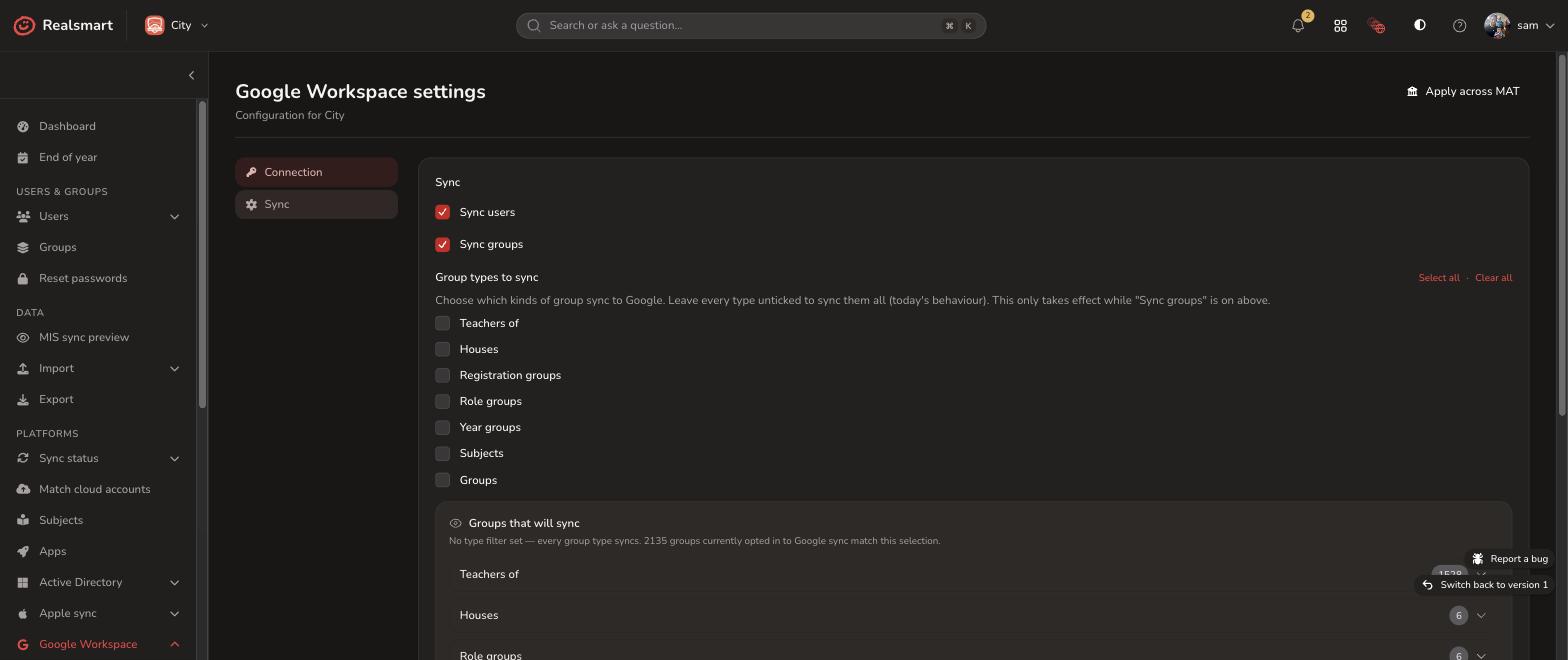Expand the Houses row chevron in sync list
1568x660 pixels.
click(1481, 615)
